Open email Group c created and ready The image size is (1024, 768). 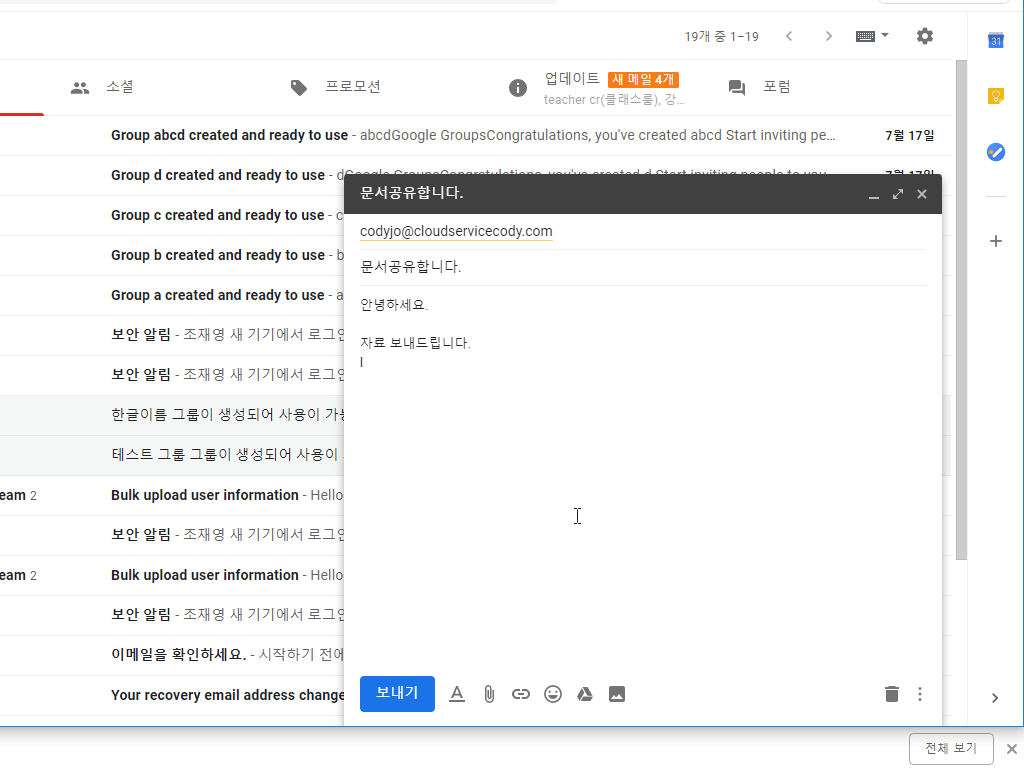pyautogui.click(x=172, y=215)
